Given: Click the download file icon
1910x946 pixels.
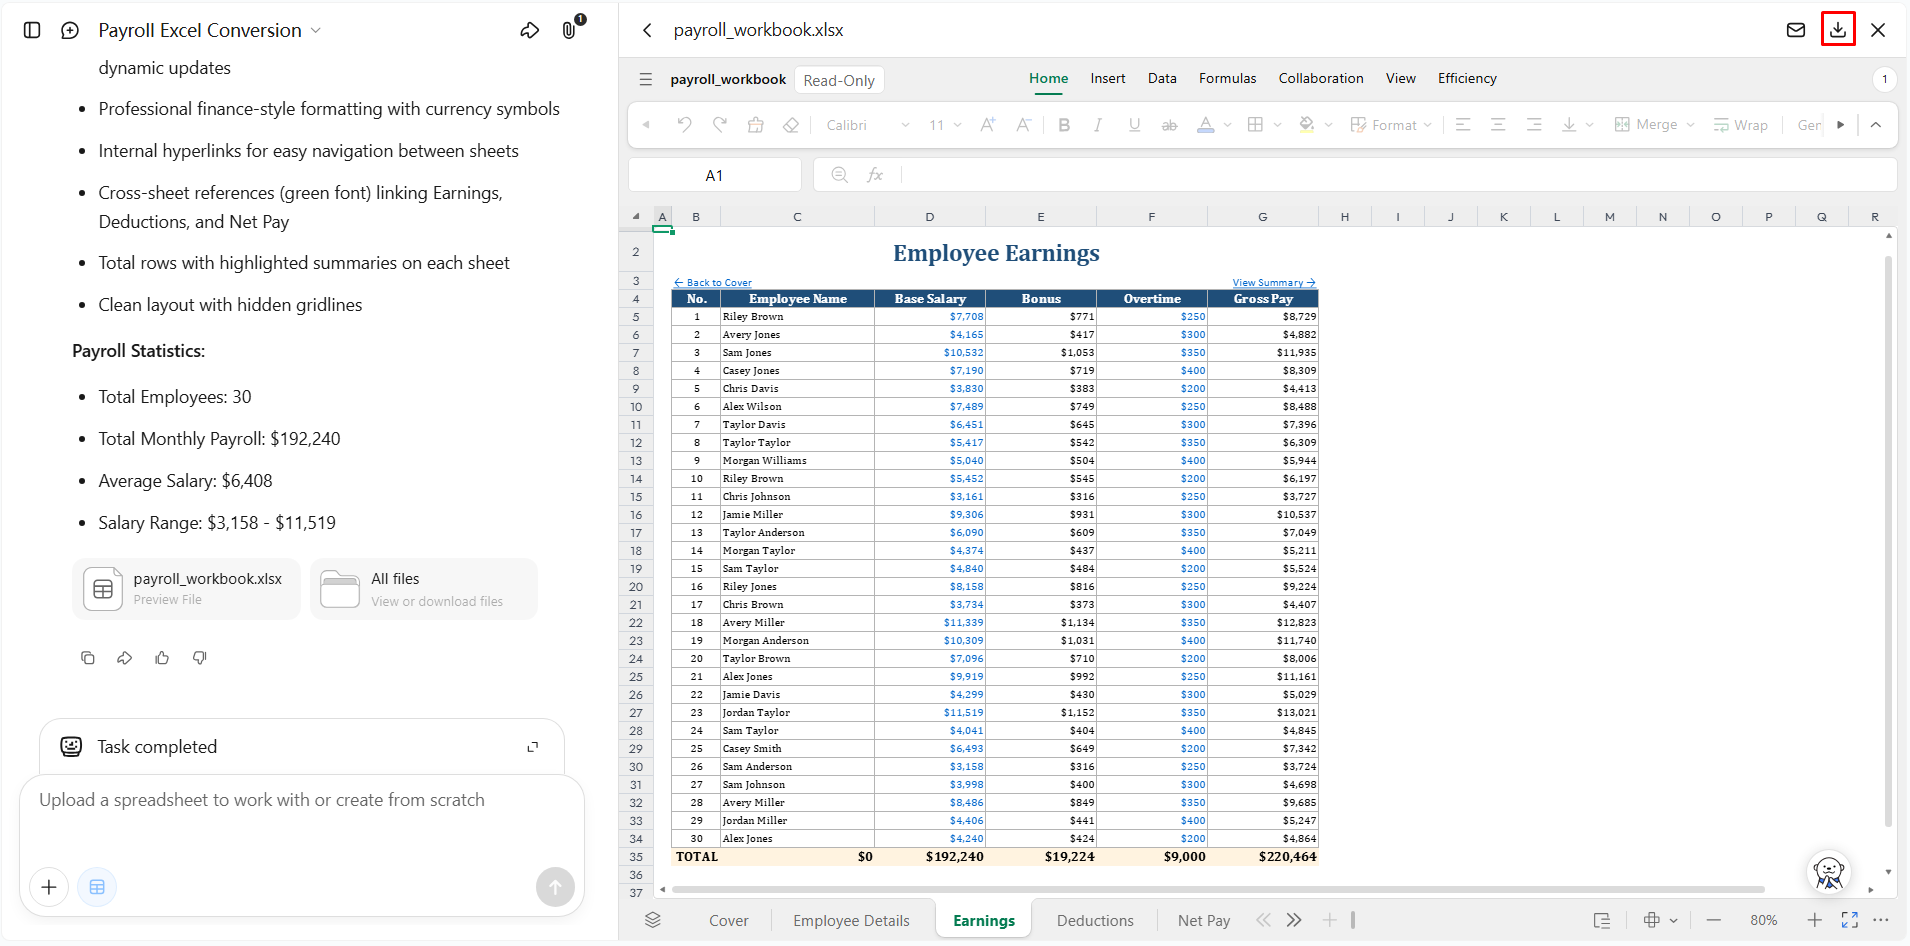Looking at the screenshot, I should [x=1838, y=30].
